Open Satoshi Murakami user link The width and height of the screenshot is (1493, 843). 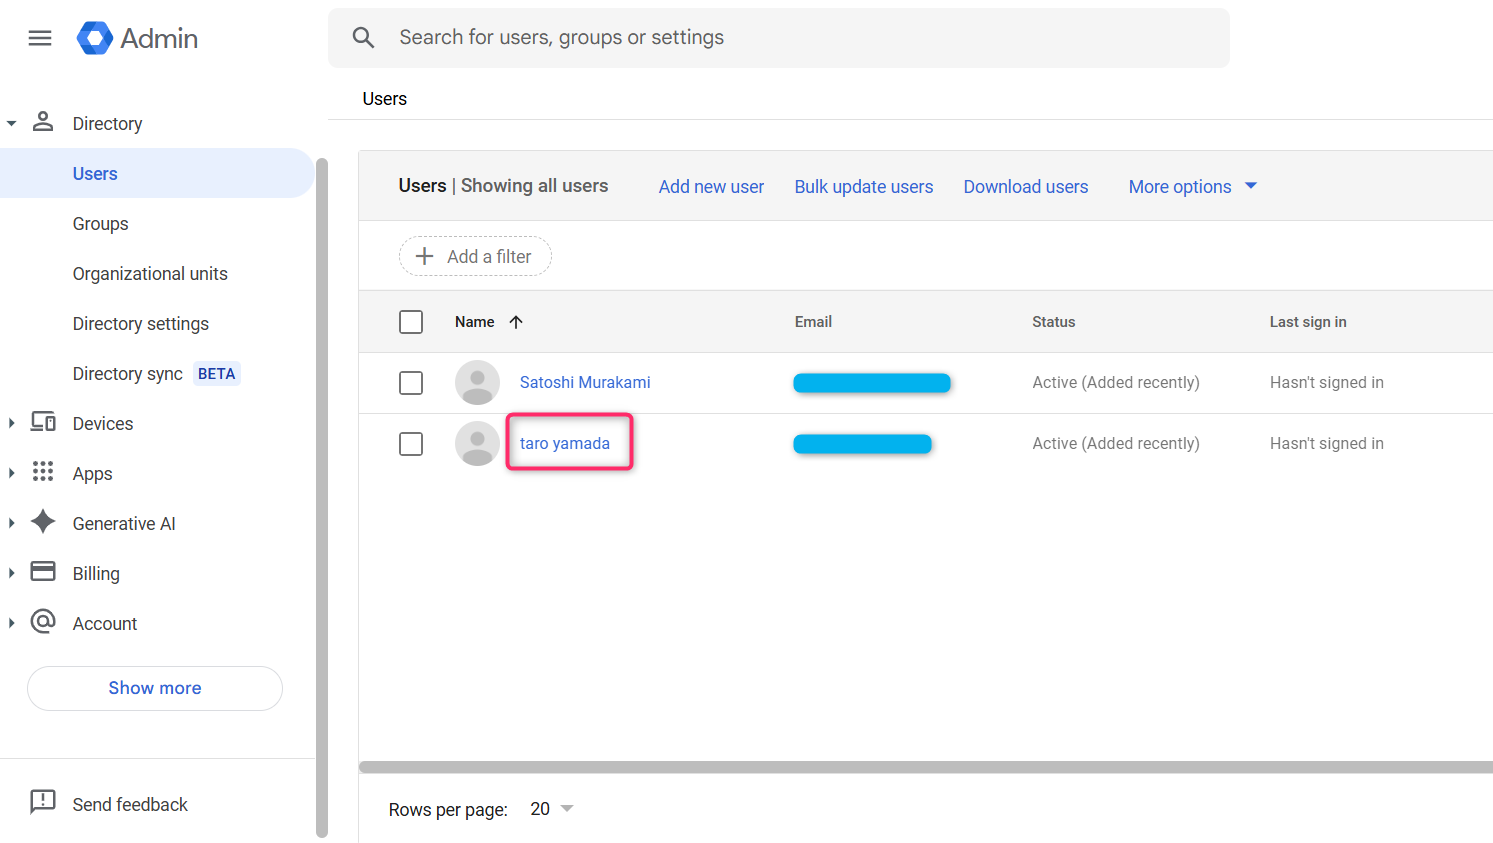pos(585,383)
